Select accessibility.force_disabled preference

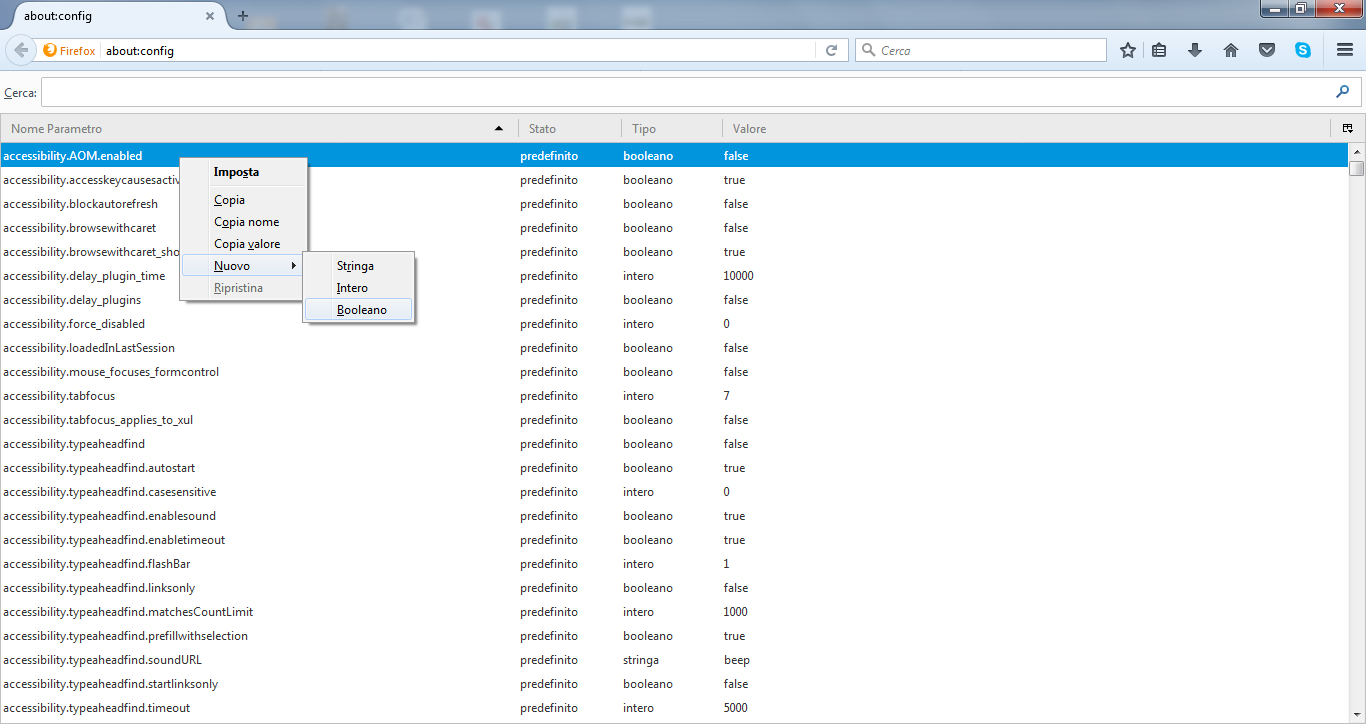coord(674,324)
